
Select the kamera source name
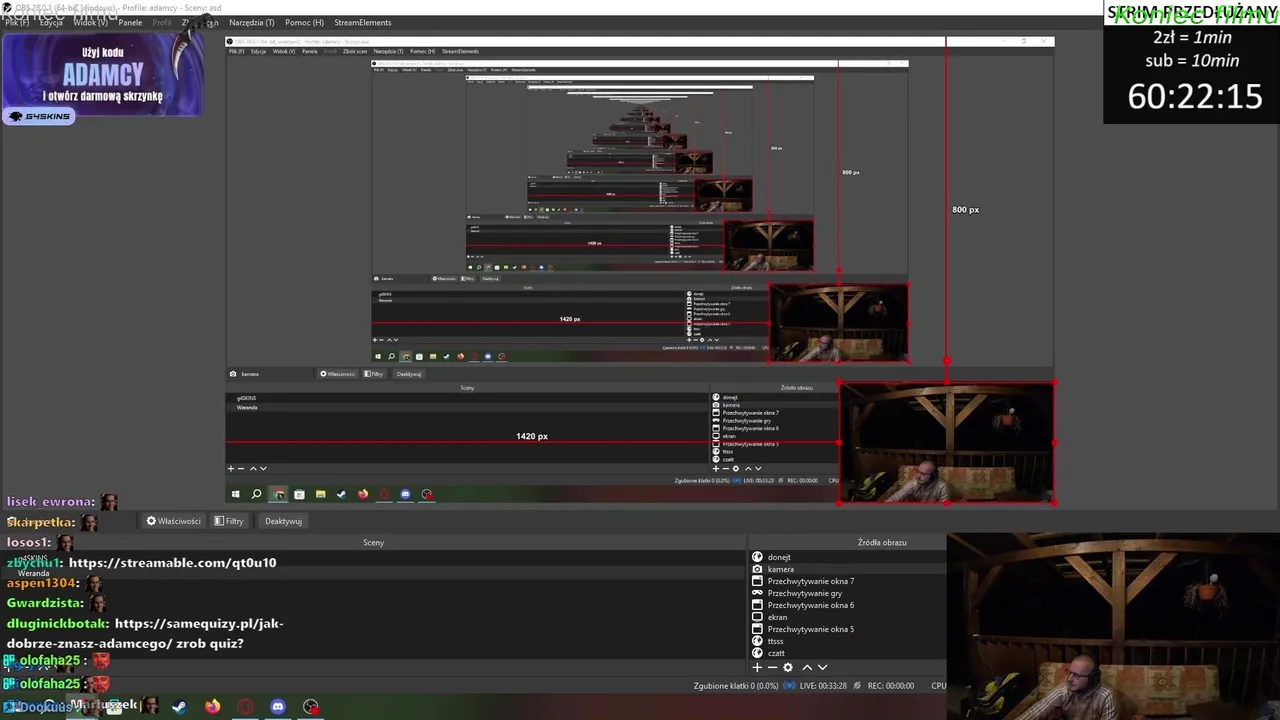click(781, 569)
